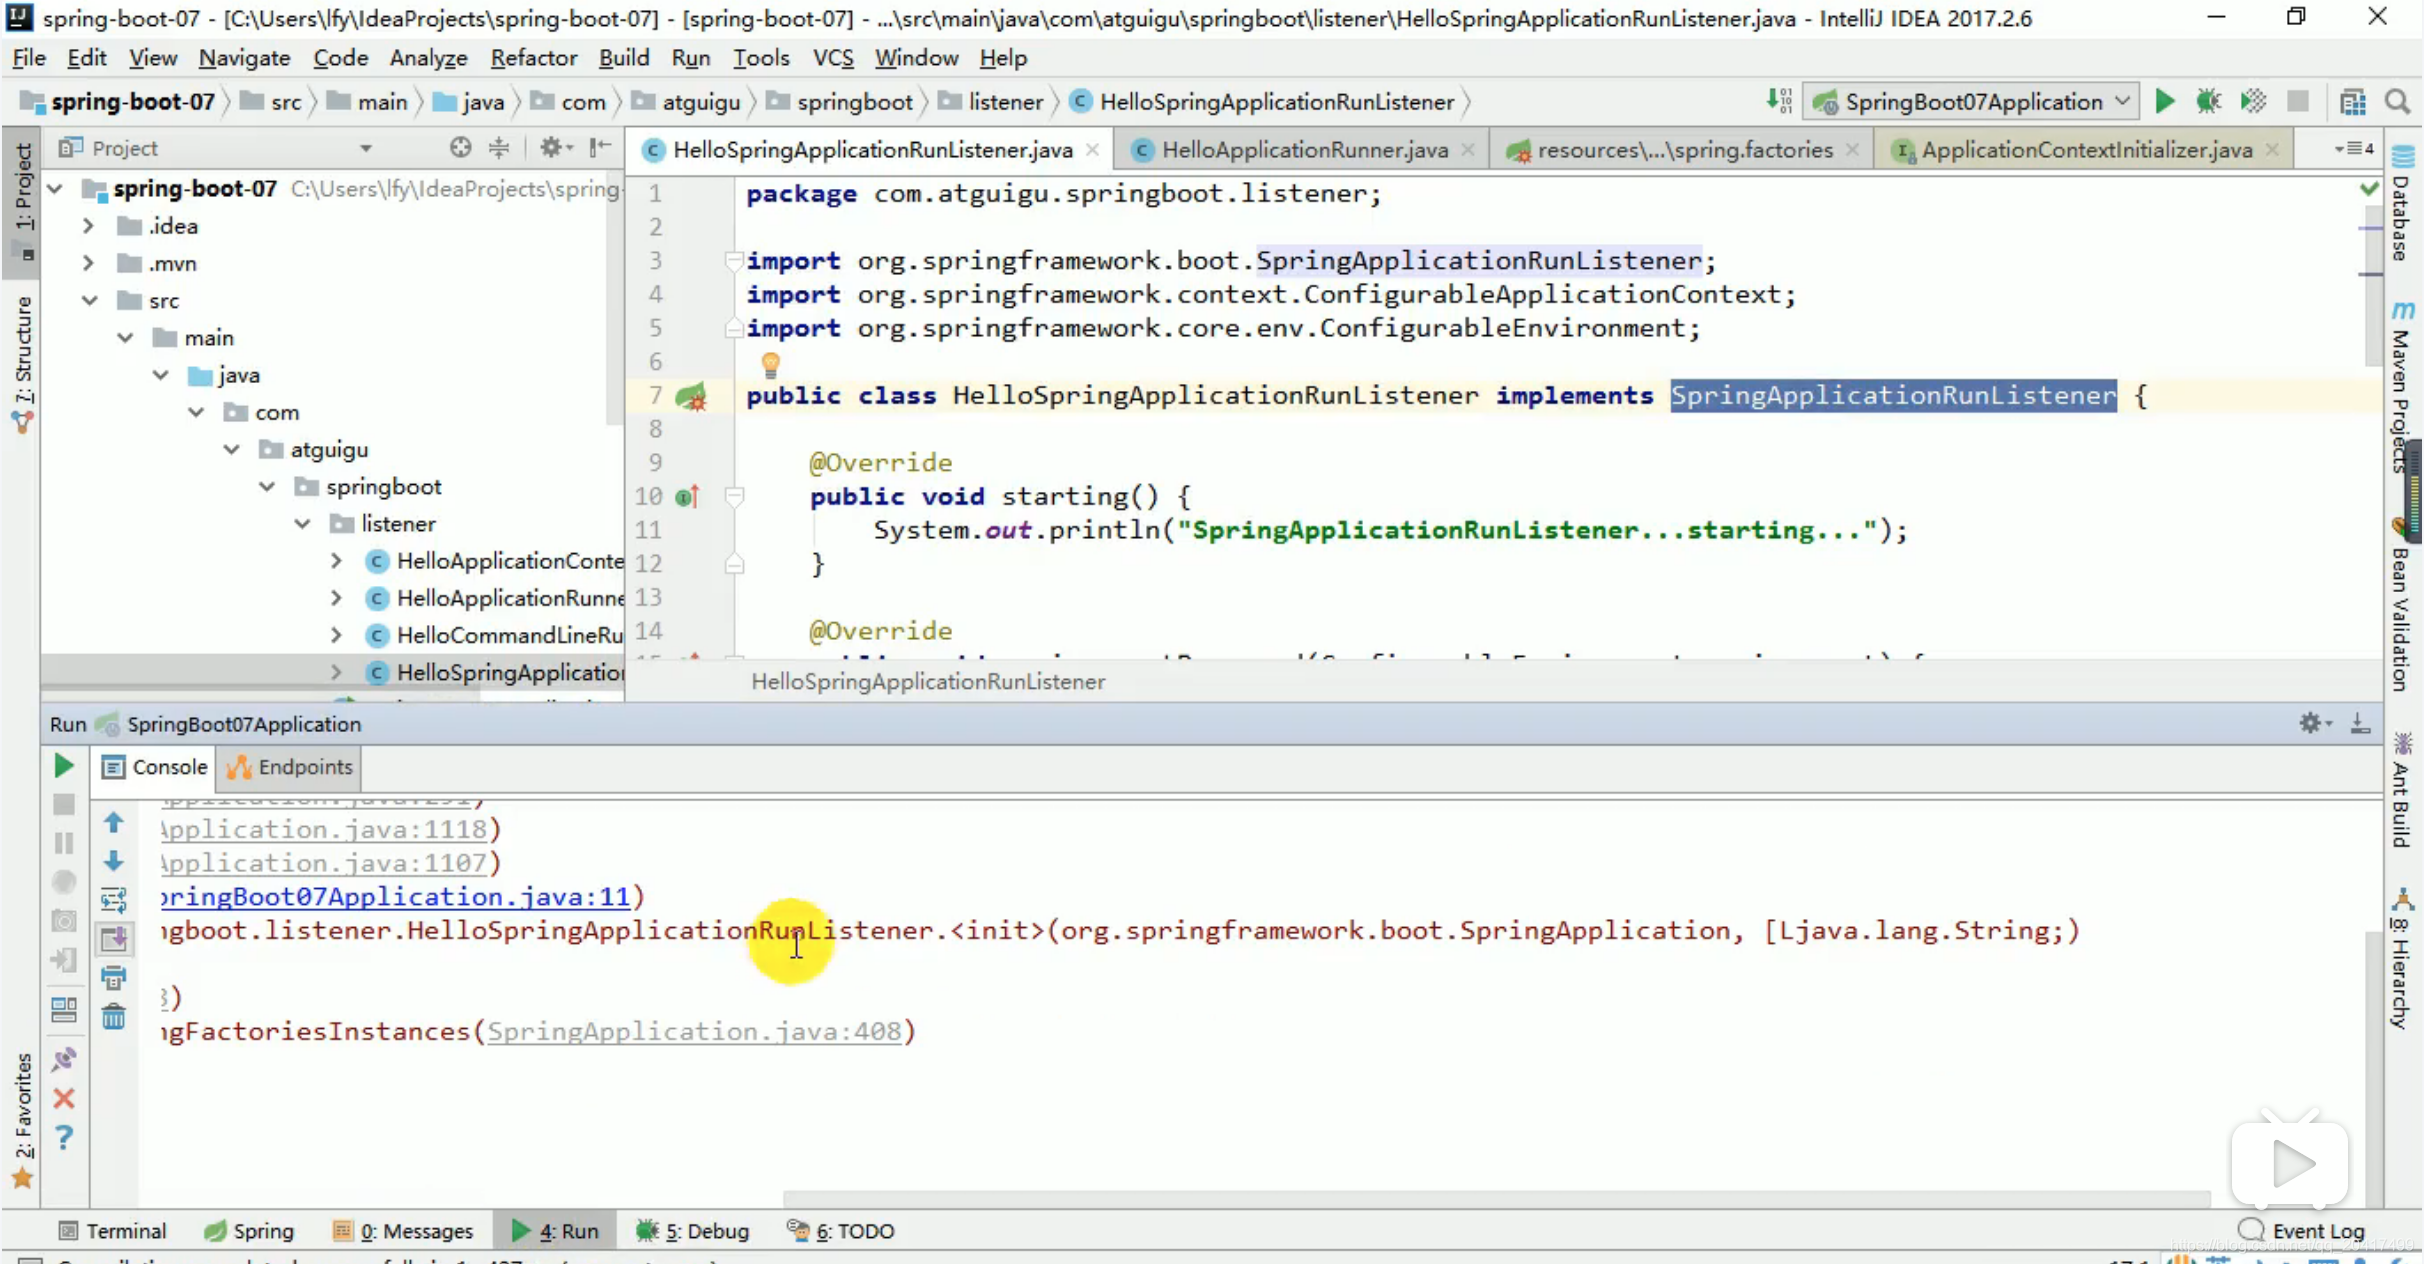Toggle soft-wrap icon in console toolbar

click(x=114, y=899)
